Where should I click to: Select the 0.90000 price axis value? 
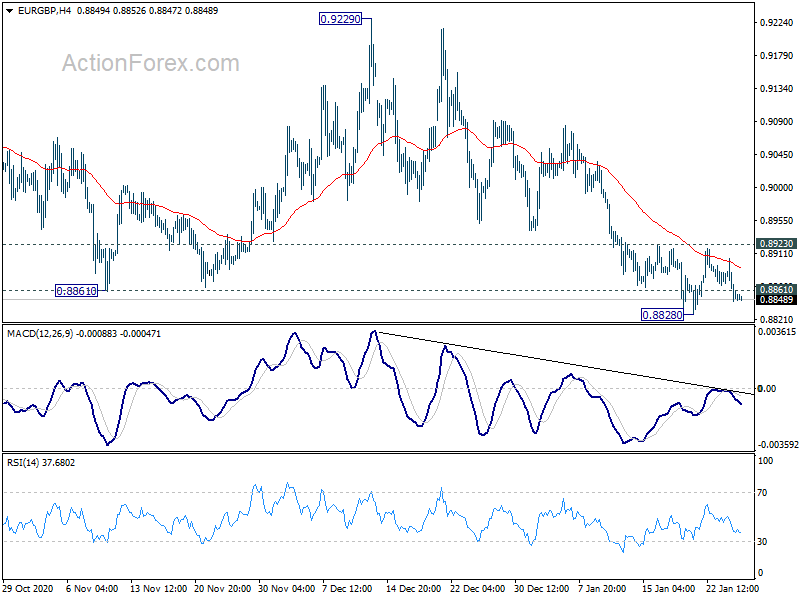777,188
